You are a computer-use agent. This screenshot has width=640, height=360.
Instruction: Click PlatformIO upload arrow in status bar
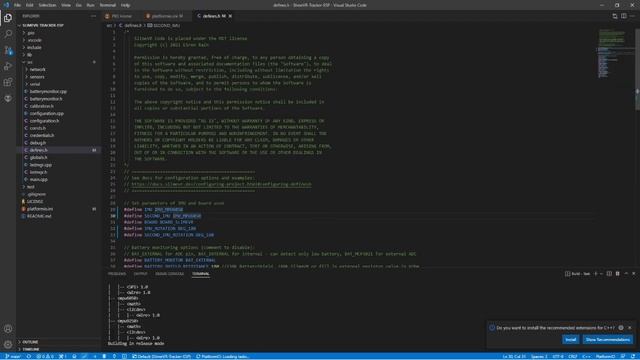pyautogui.click(x=95, y=356)
